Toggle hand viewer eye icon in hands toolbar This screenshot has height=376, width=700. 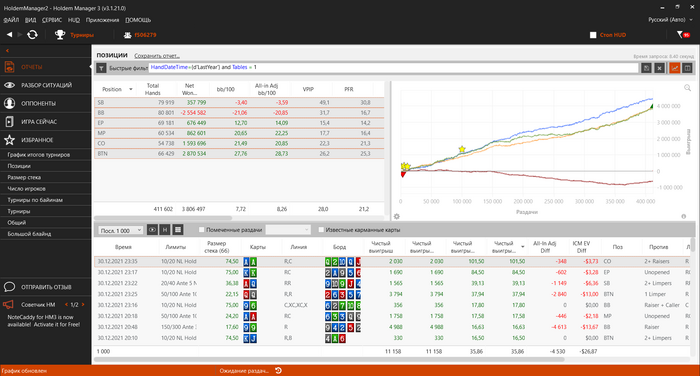click(152, 230)
